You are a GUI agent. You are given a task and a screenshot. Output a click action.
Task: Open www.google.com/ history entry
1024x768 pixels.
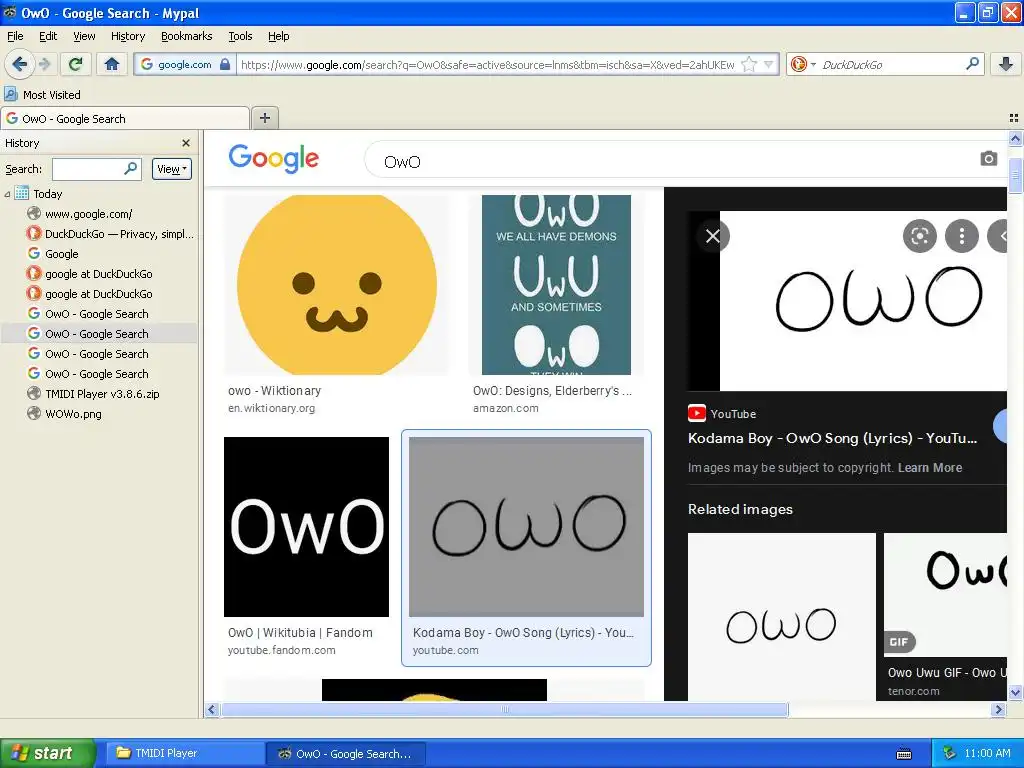pyautogui.click(x=88, y=214)
